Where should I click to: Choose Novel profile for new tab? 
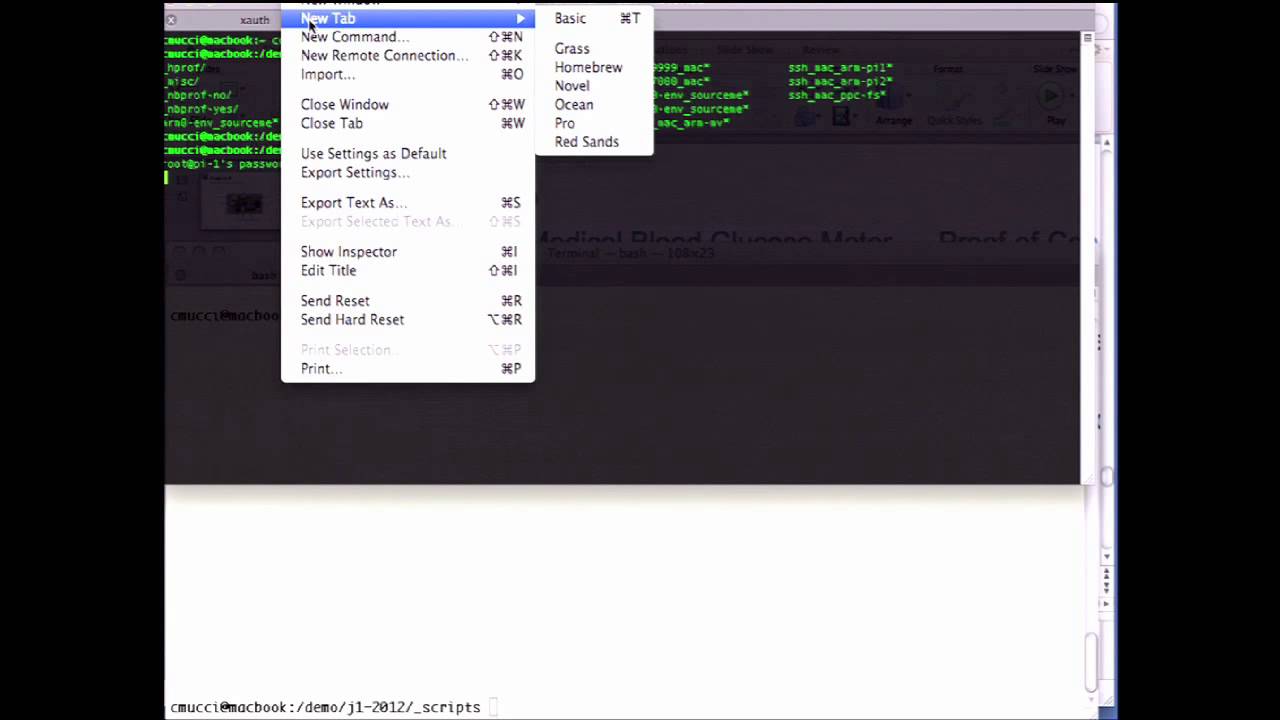(595, 86)
